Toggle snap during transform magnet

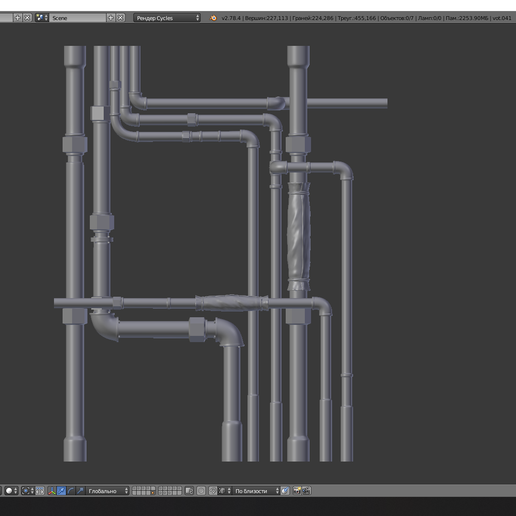(213, 491)
